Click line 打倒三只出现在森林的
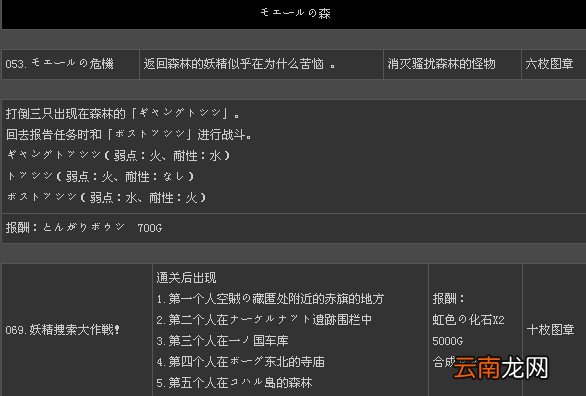586x396 pixels. [123, 113]
